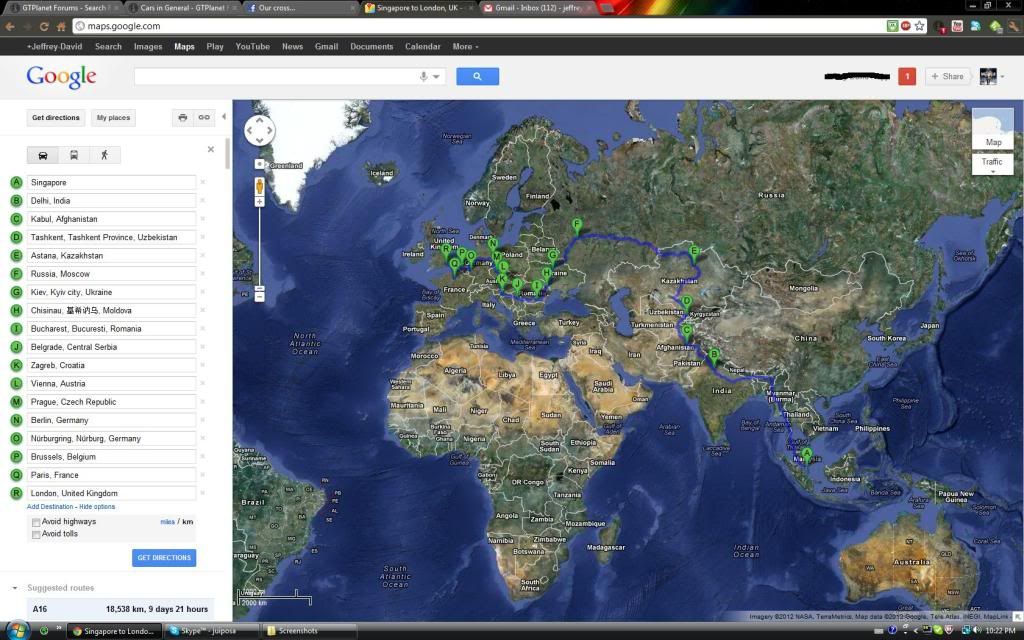Enable the Avoid tolls checkbox

tap(36, 535)
